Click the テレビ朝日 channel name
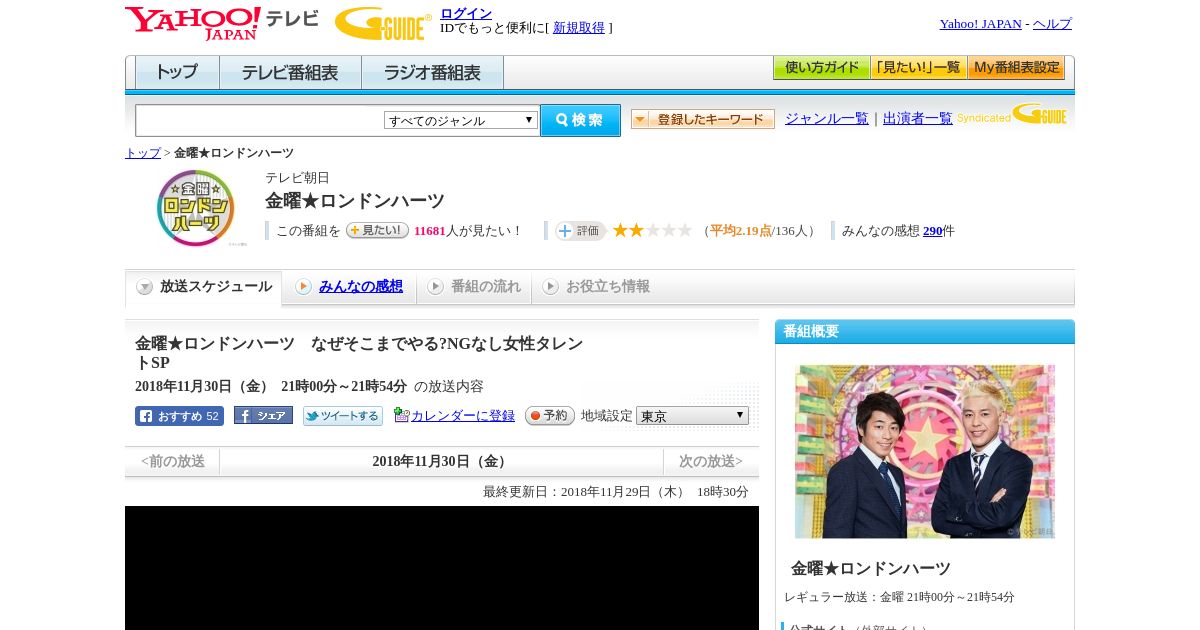This screenshot has width=1200, height=630. 297,178
